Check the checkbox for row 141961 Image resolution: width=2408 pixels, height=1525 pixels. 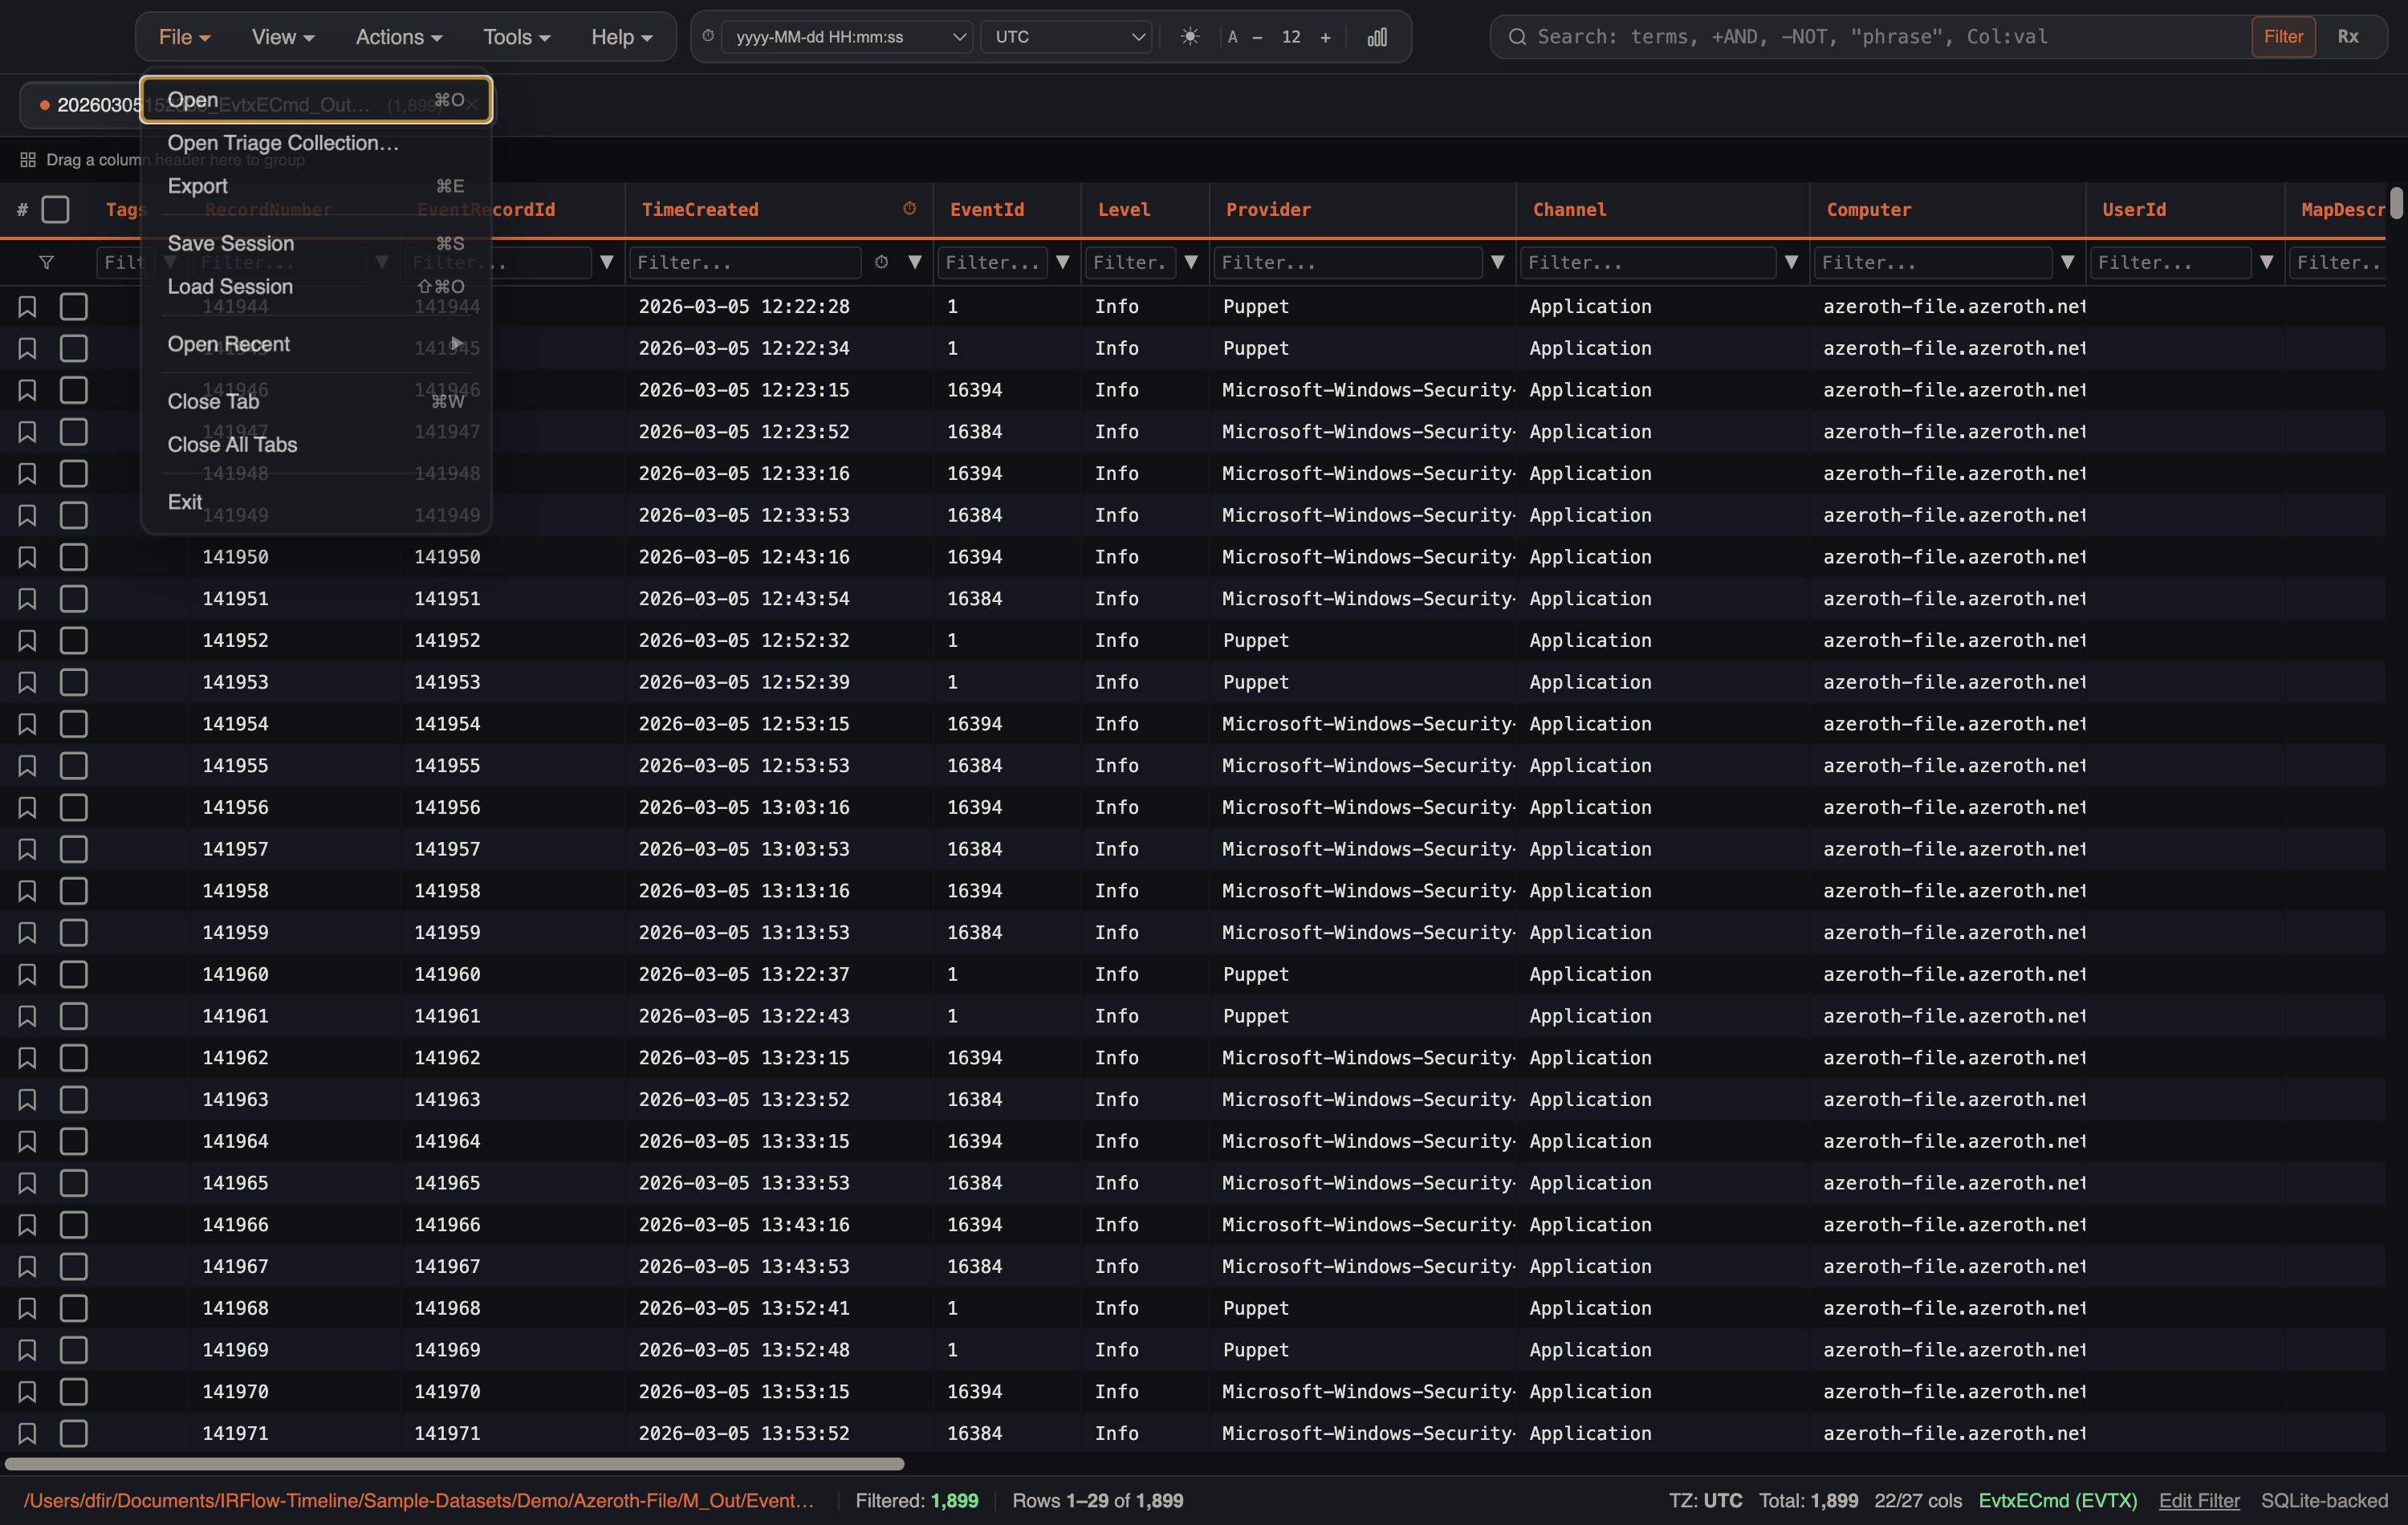point(73,1016)
